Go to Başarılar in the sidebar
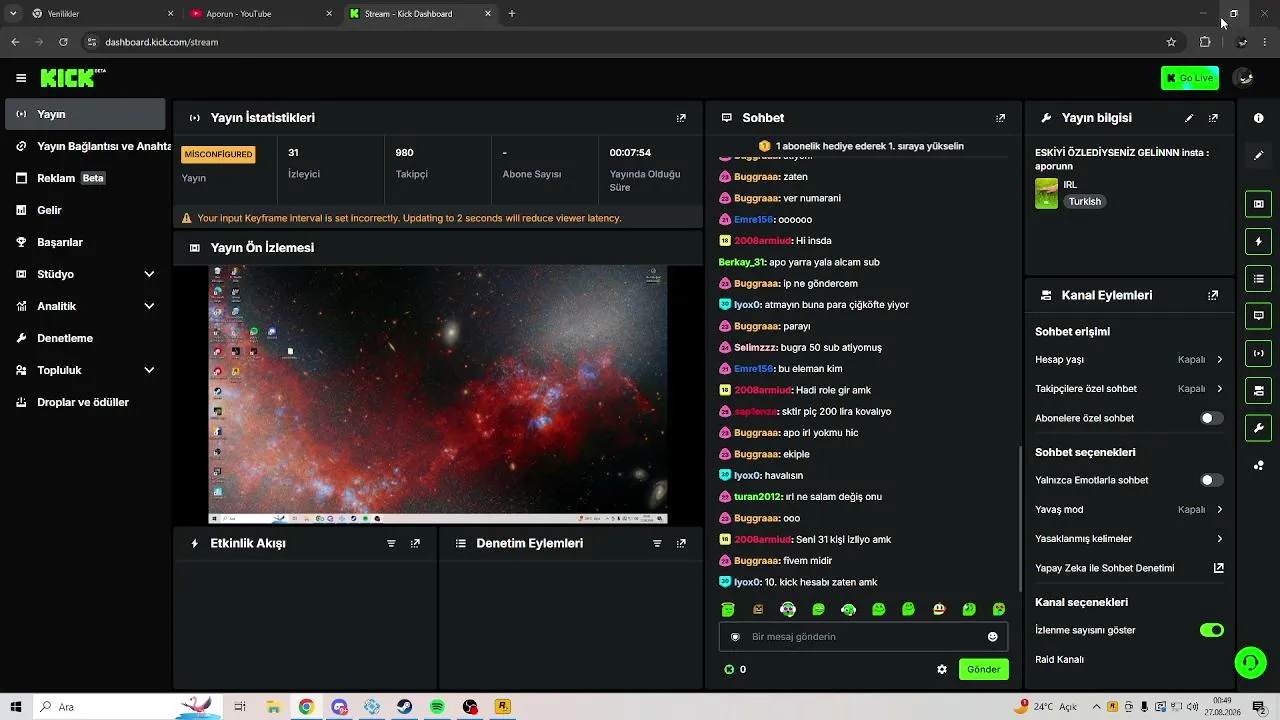Screen dimensions: 1280x720 coord(85,242)
